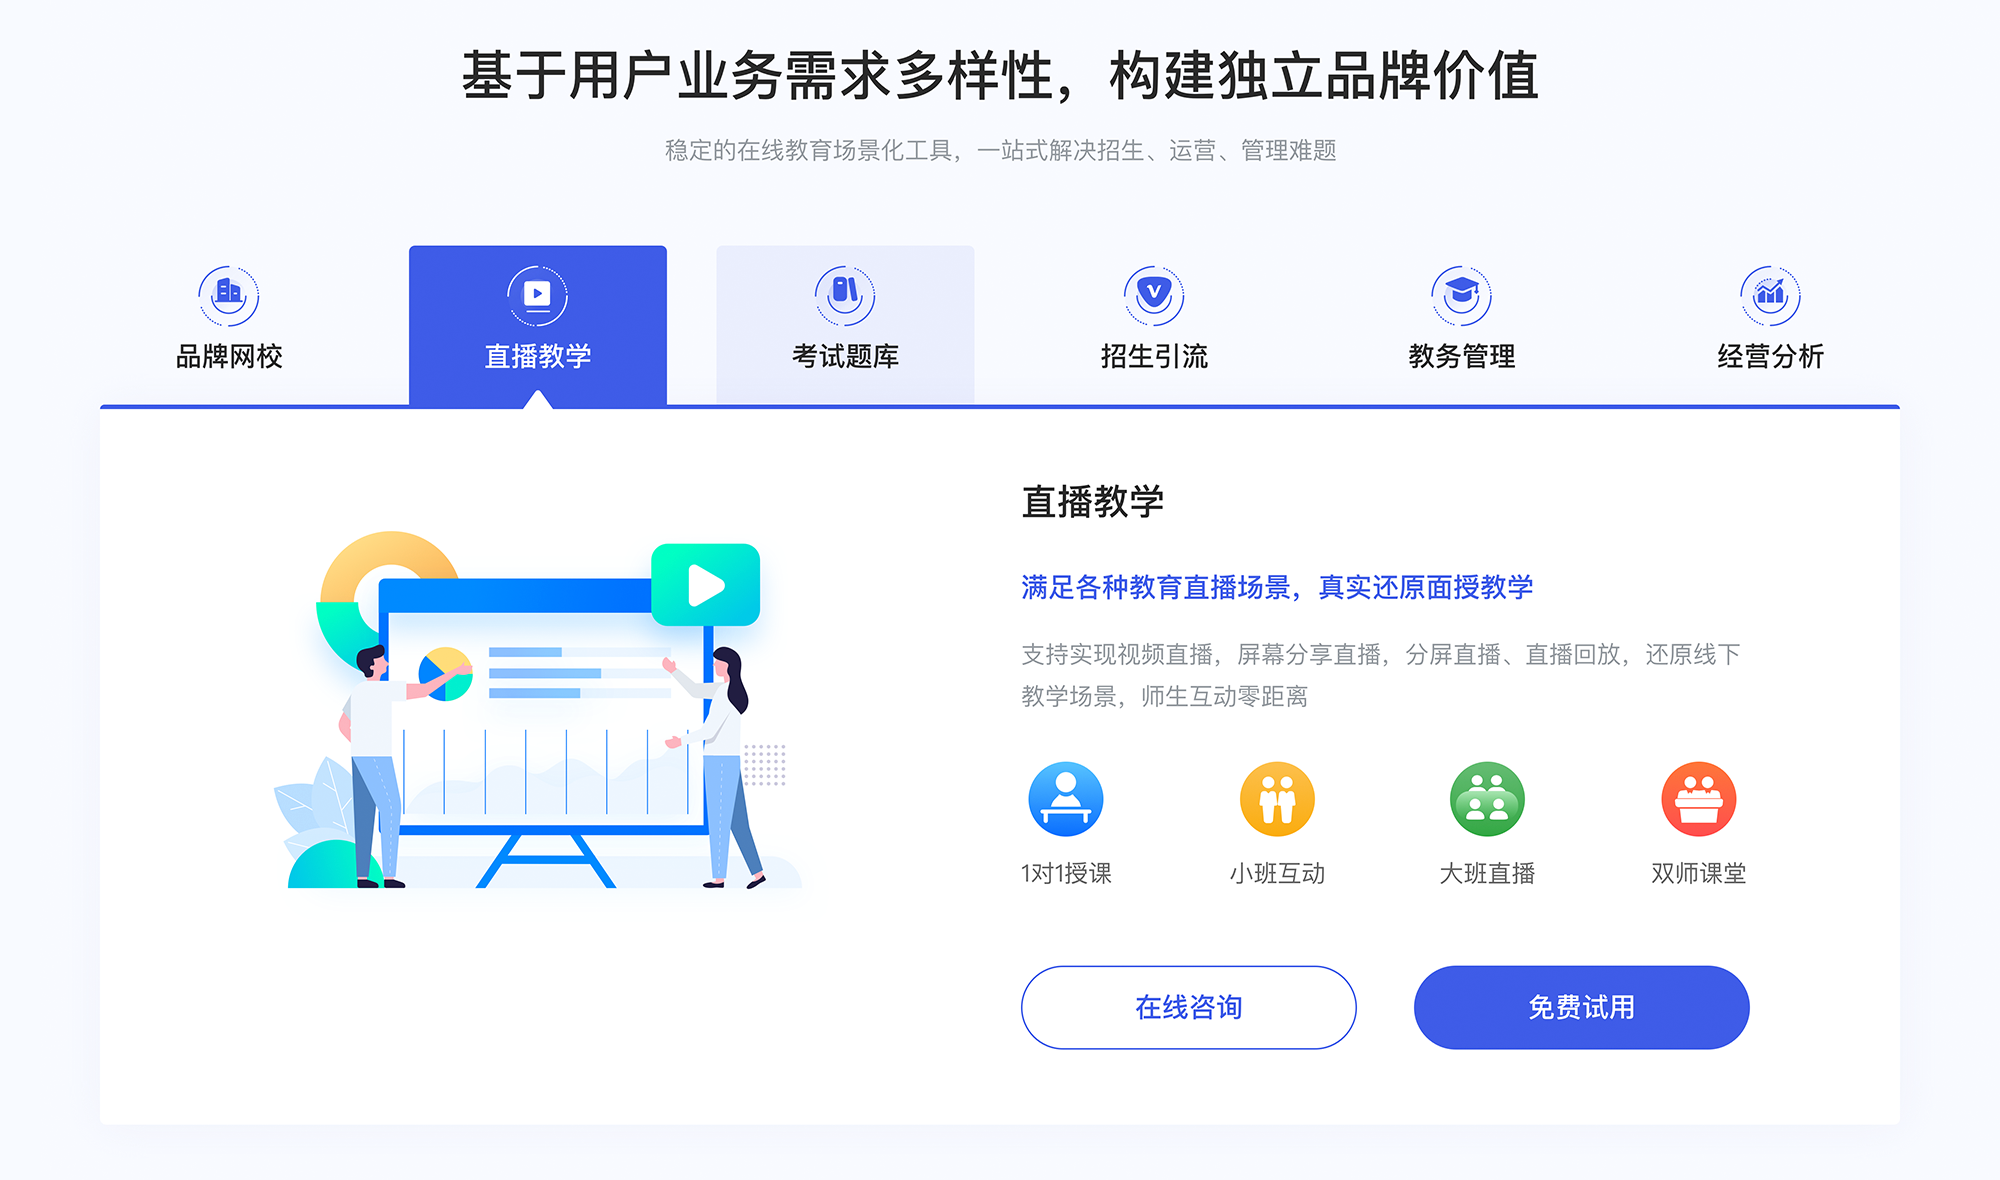Click the 考试题库 tab item
The width and height of the screenshot is (2000, 1180).
(844, 316)
